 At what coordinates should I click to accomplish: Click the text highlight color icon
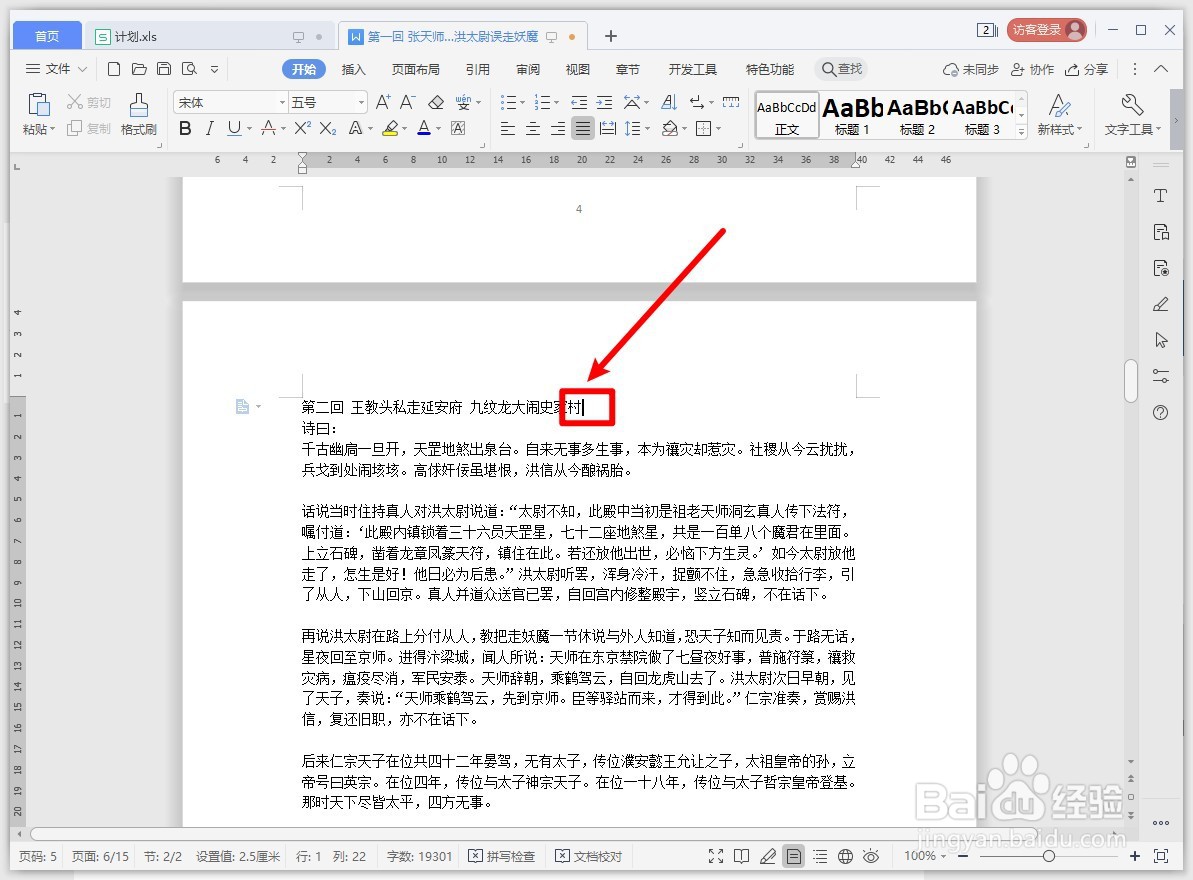[390, 129]
